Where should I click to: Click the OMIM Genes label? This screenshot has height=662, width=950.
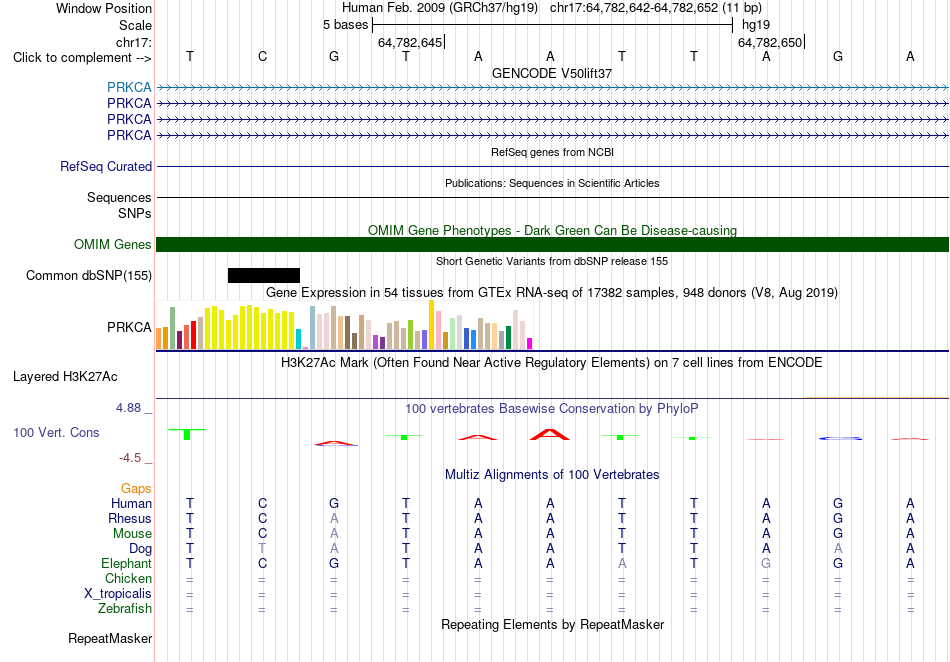(x=113, y=244)
